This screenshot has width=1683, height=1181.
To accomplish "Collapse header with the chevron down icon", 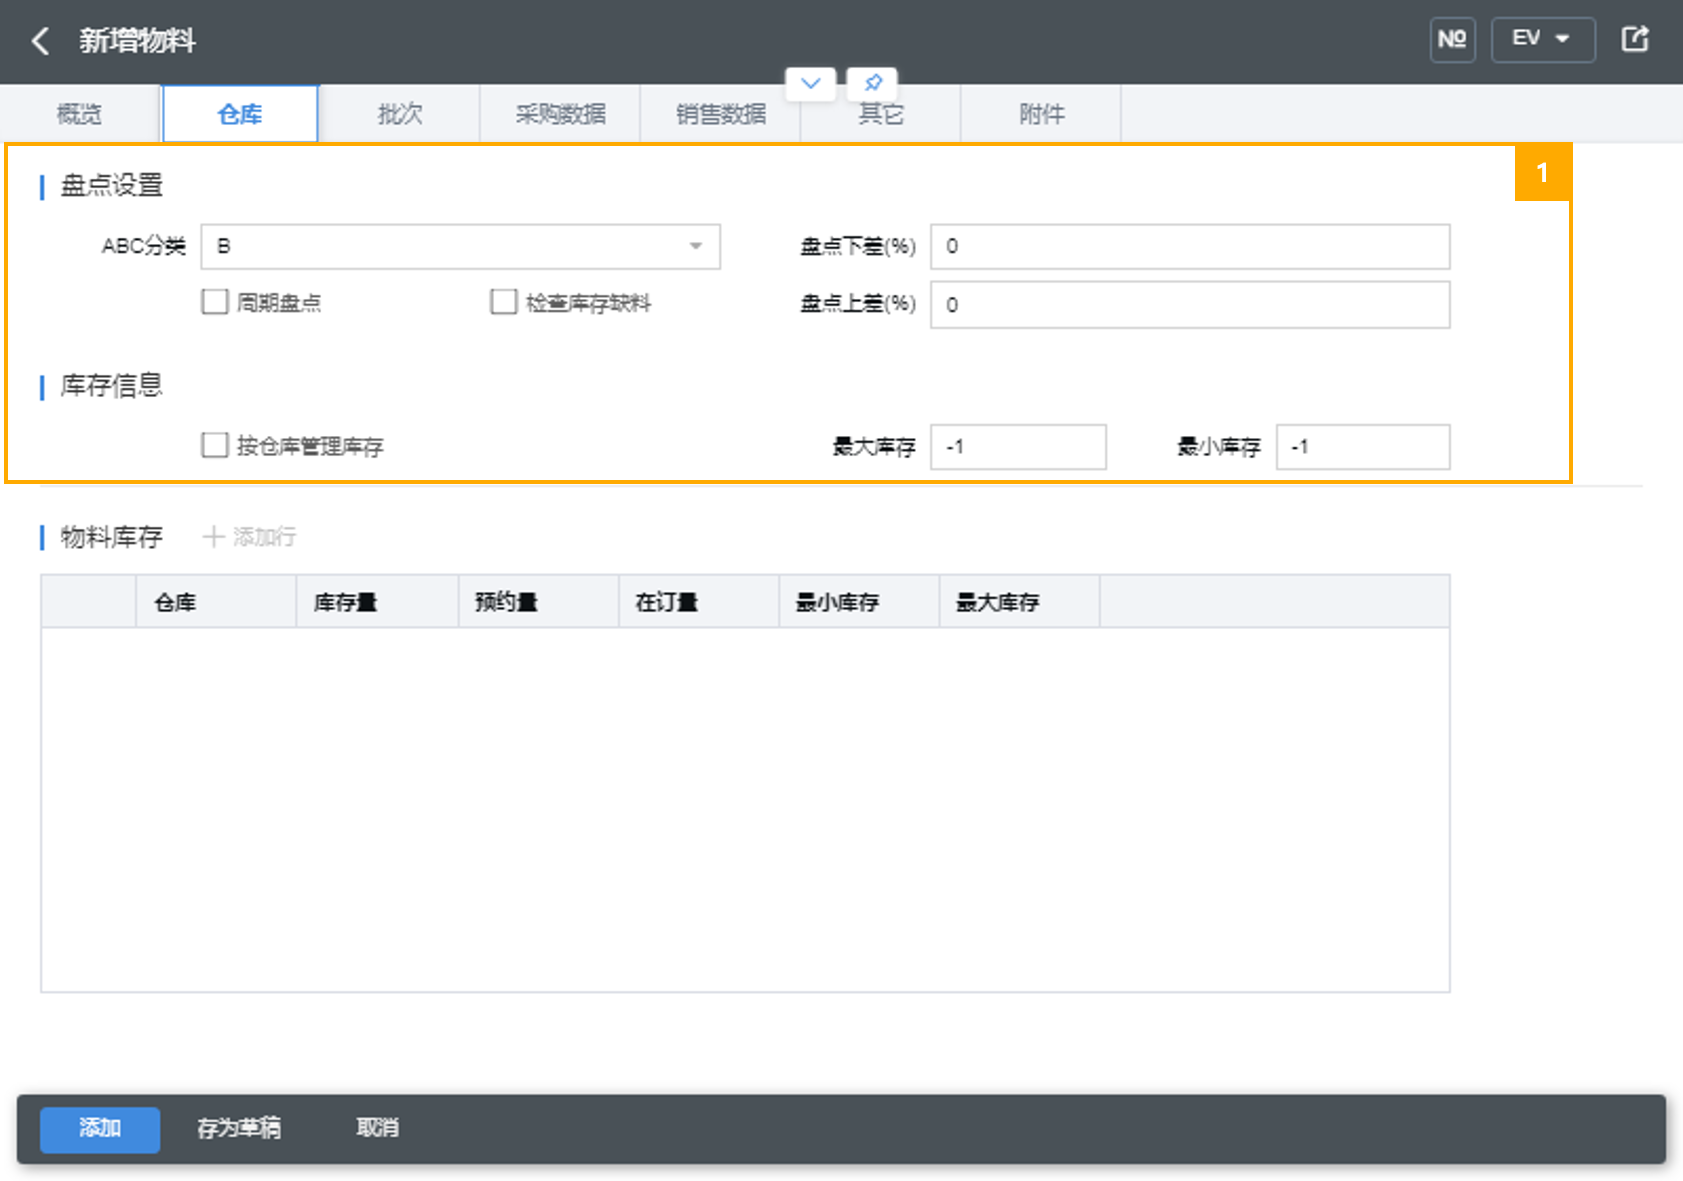I will (x=811, y=83).
